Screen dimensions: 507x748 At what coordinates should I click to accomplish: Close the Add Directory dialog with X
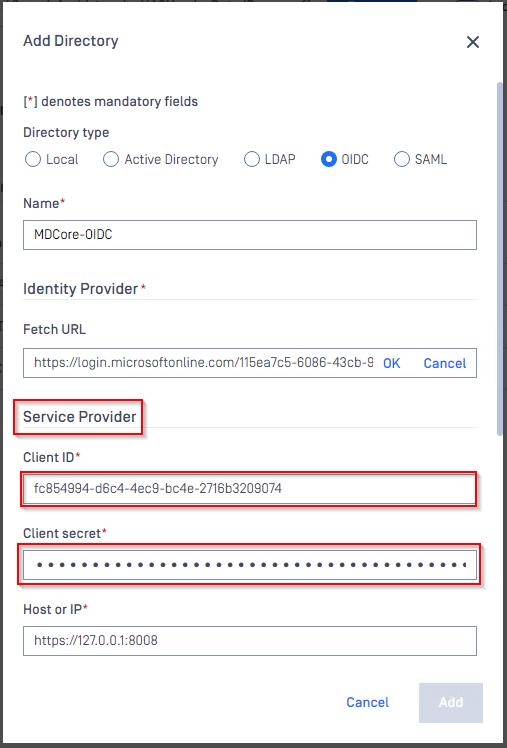coord(472,42)
